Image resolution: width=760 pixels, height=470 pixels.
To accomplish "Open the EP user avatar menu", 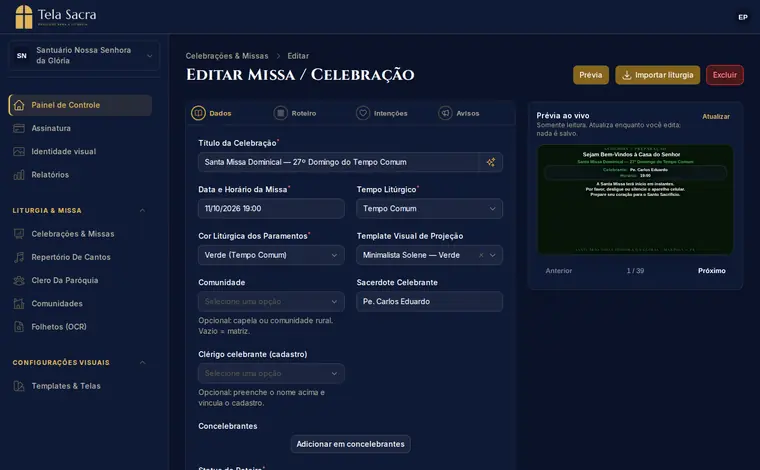I will point(743,17).
